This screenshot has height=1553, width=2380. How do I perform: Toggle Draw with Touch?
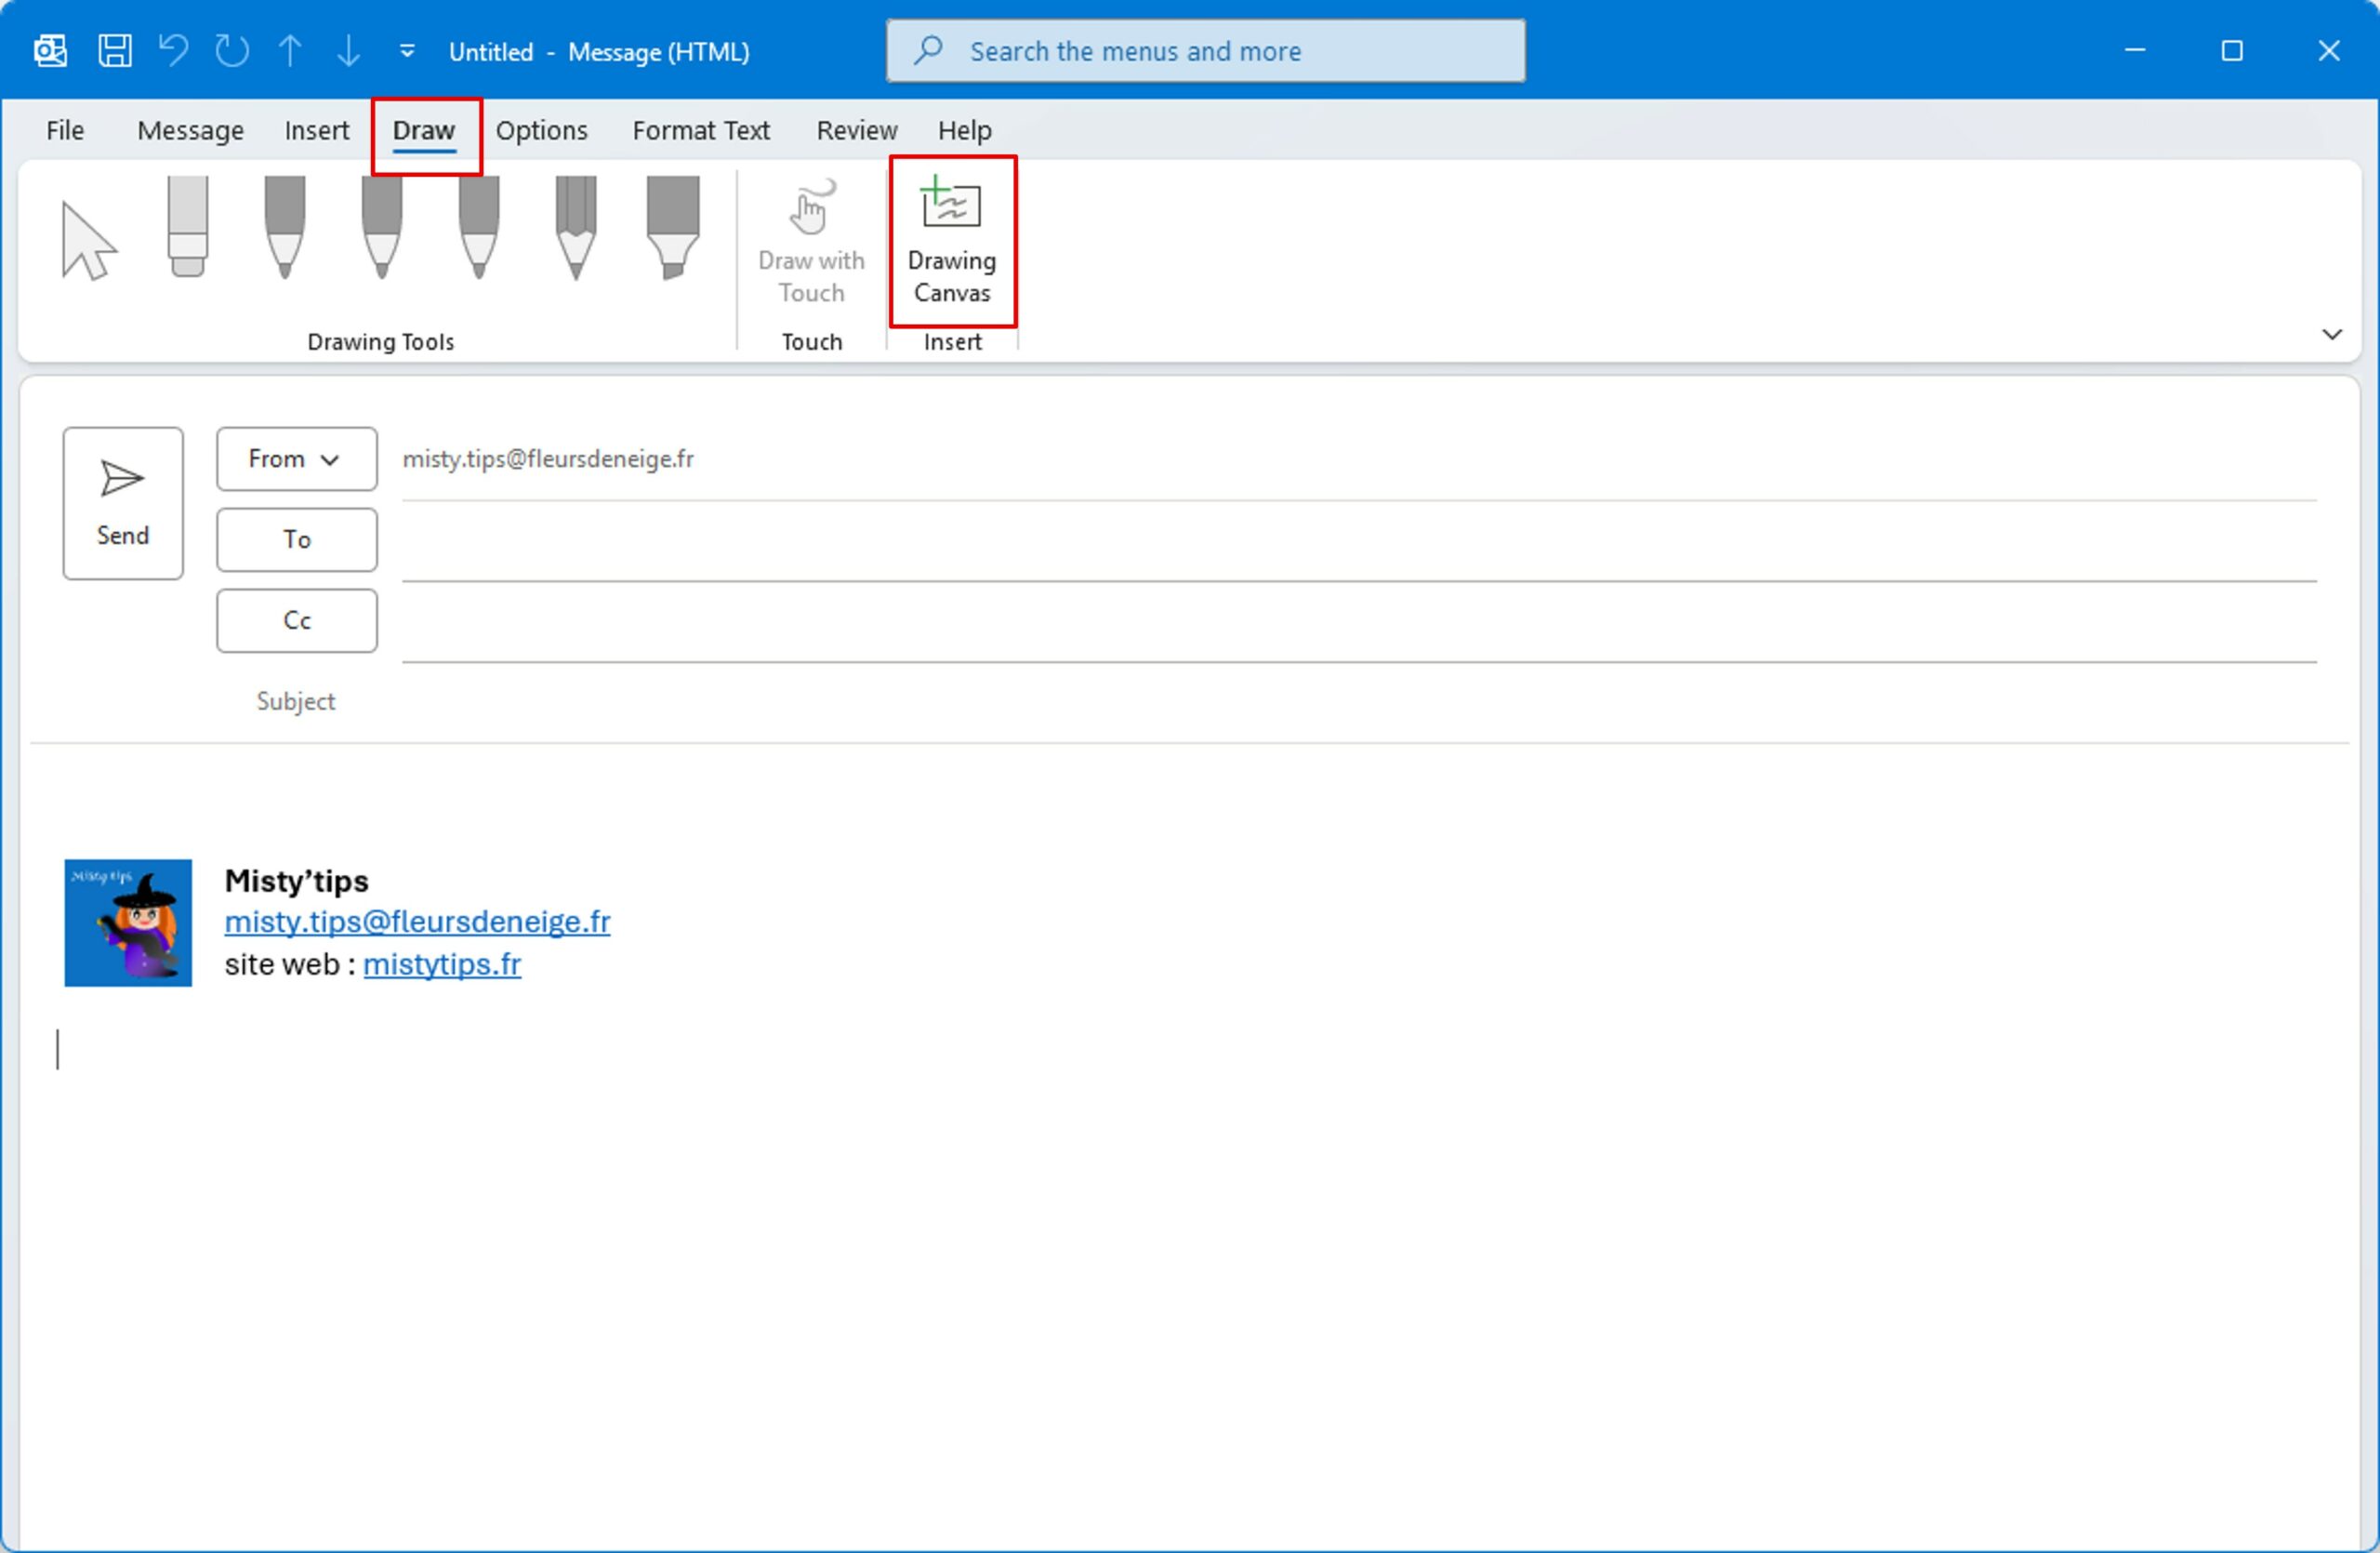click(811, 242)
